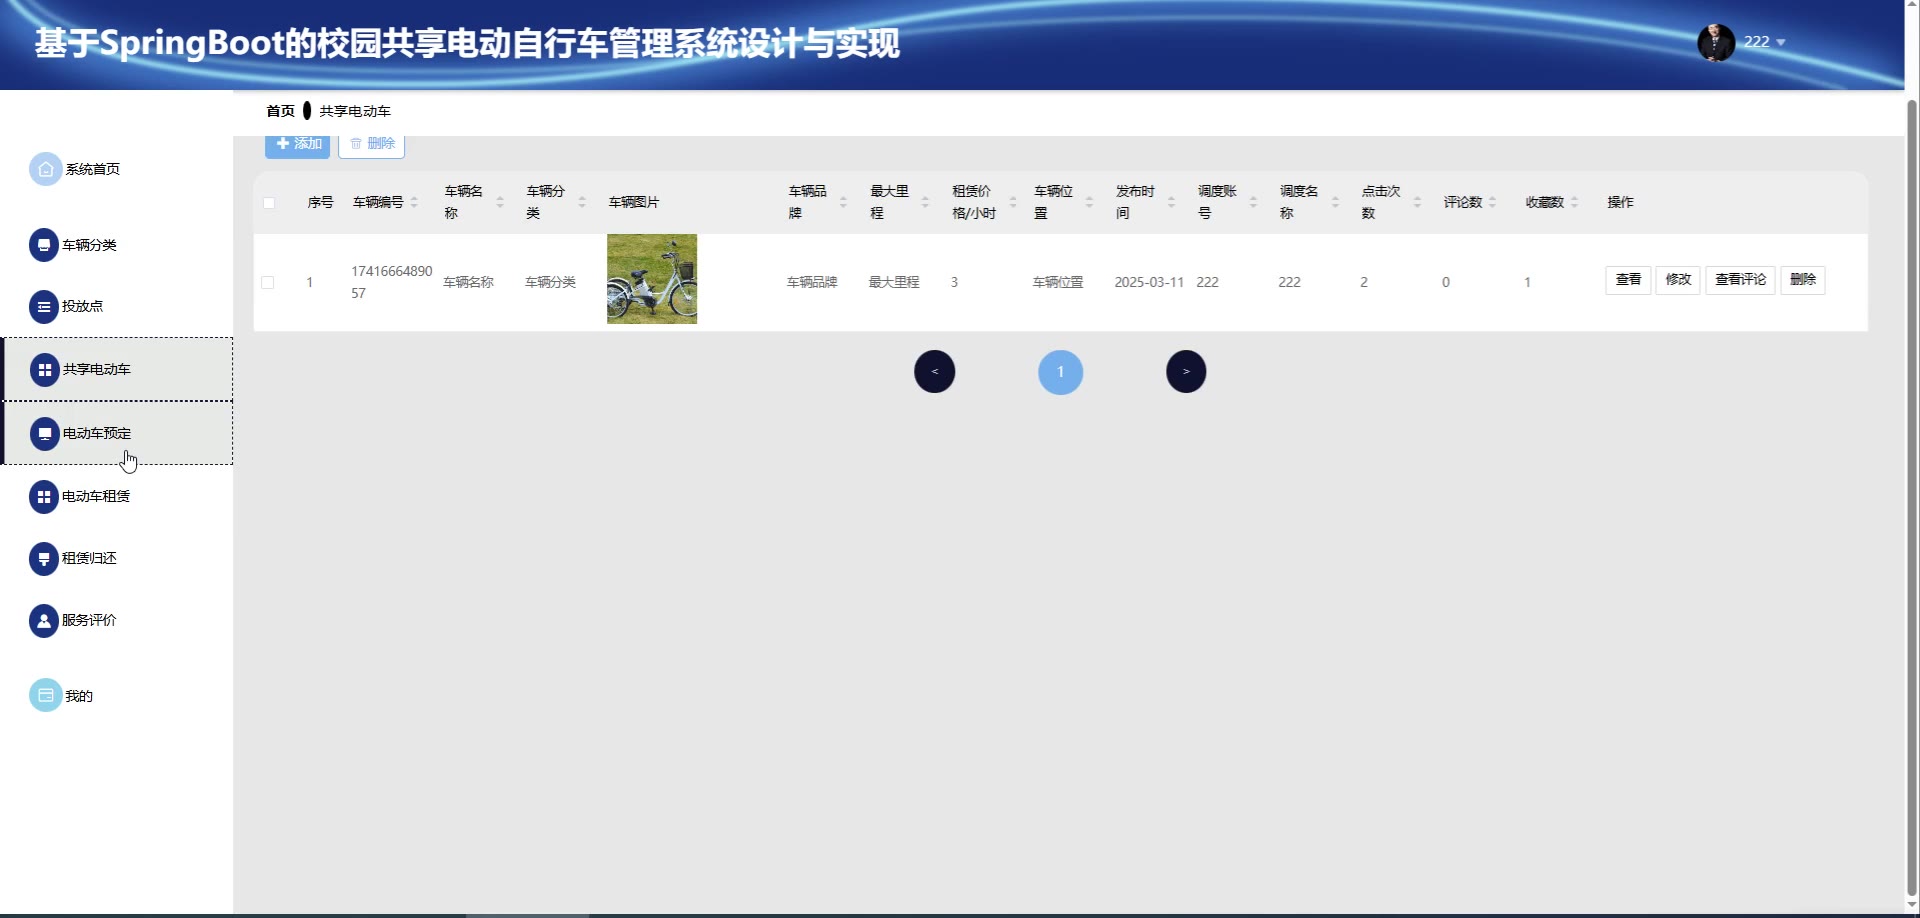This screenshot has width=1920, height=918.
Task: Click the 共享电动车 grid icon
Action: point(45,370)
